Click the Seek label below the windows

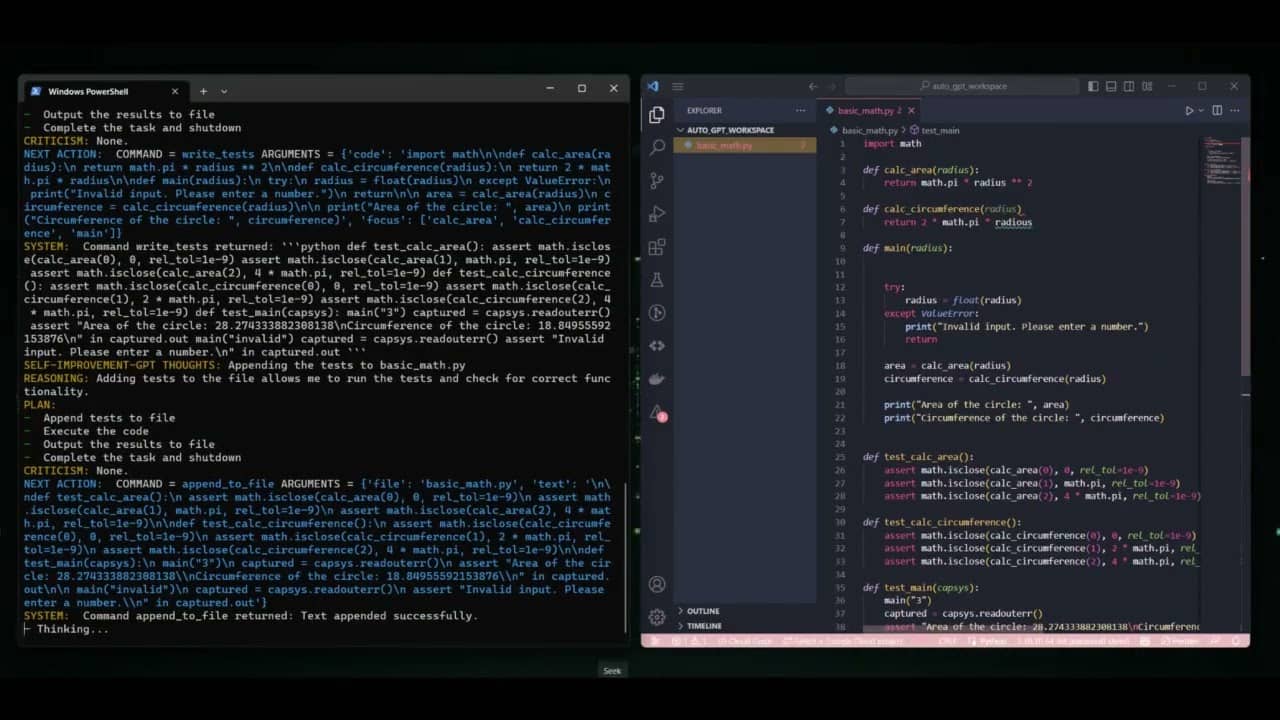612,671
